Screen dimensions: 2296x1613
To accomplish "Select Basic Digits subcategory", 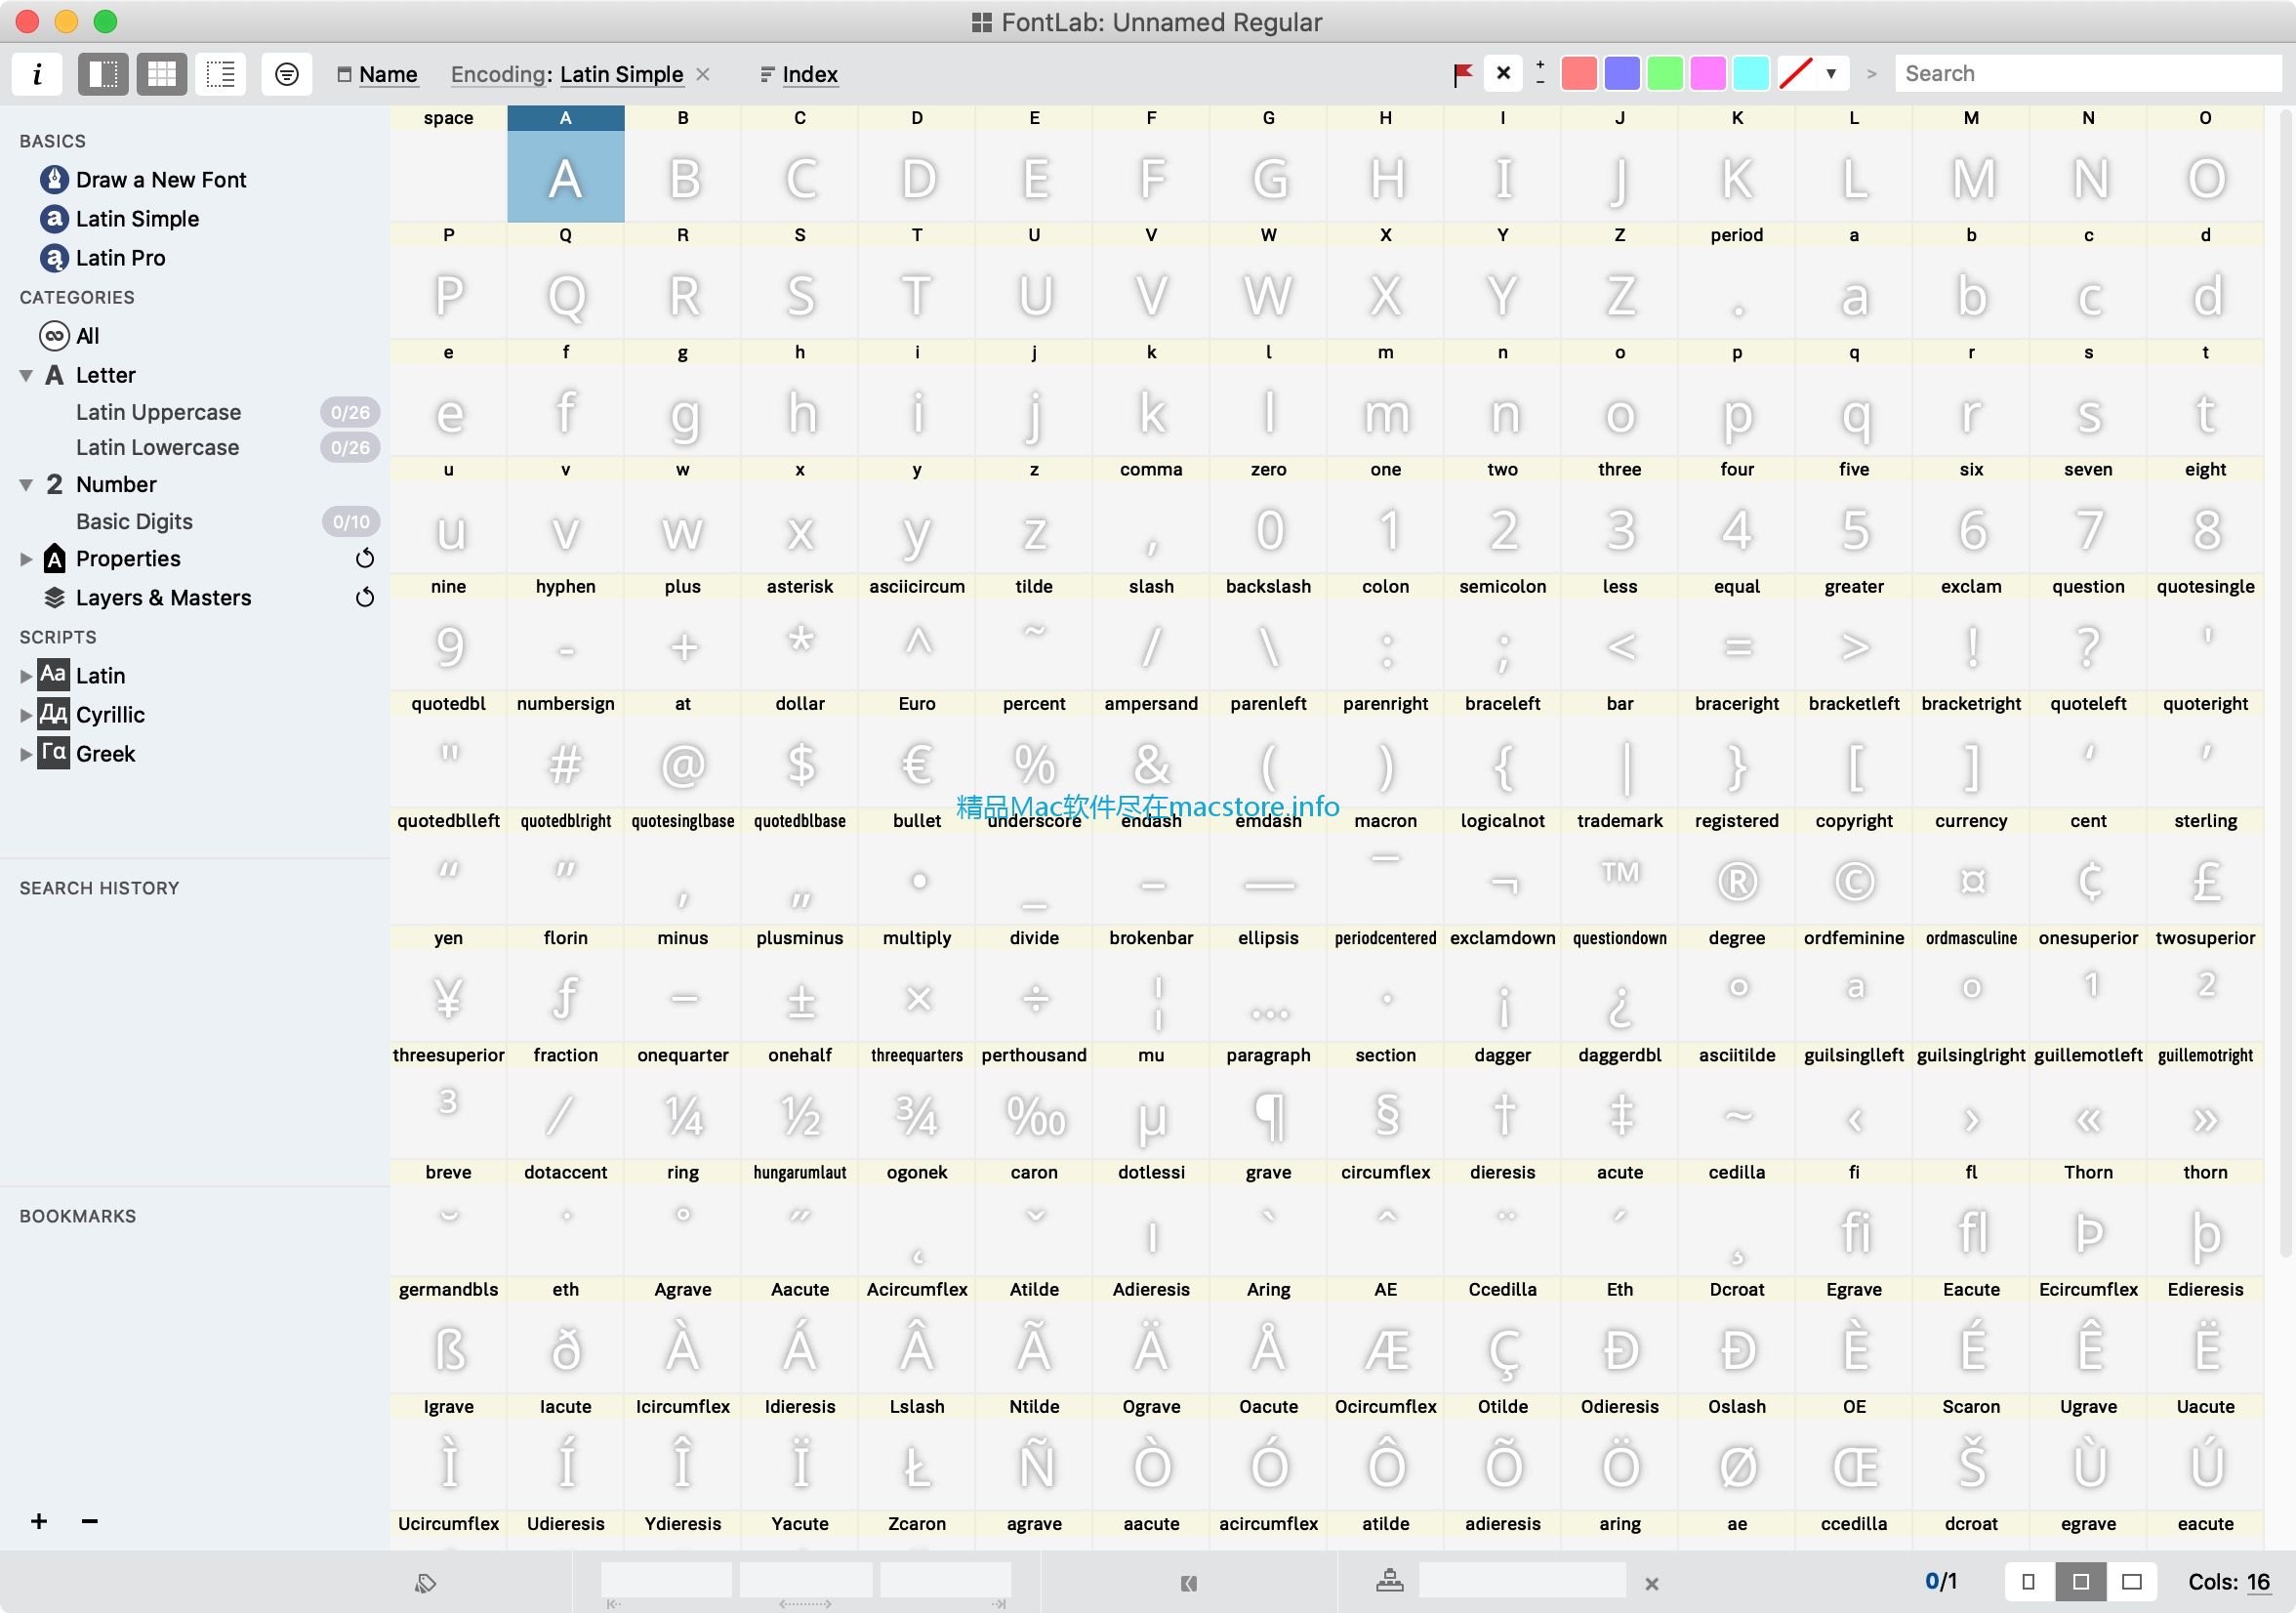I will (134, 521).
